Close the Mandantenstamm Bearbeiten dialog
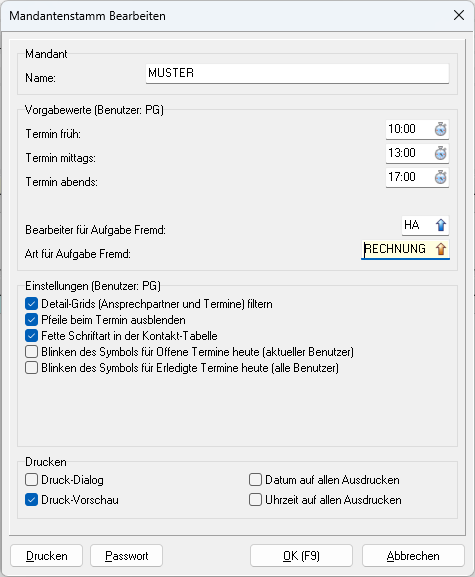The width and height of the screenshot is (475, 577). 459,15
